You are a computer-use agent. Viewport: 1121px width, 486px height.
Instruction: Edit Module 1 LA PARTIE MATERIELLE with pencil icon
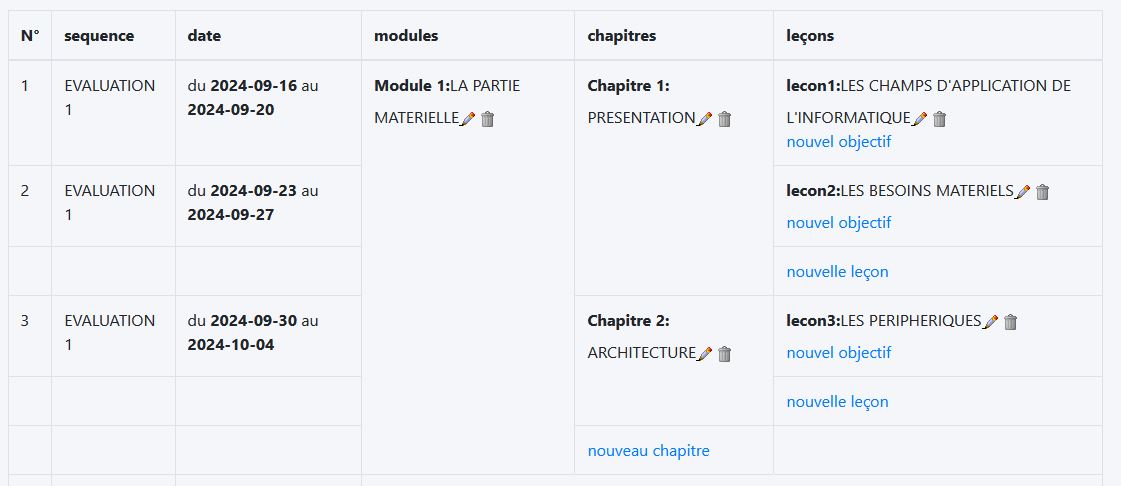tap(468, 119)
